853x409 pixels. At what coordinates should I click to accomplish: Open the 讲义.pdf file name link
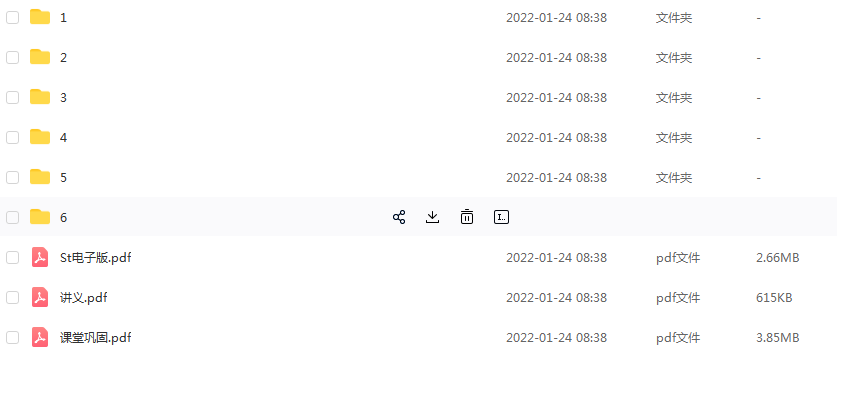click(x=84, y=297)
